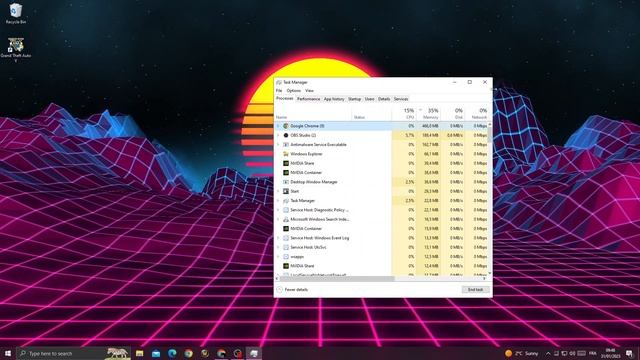Expand the OBS Studio process group
640x360 pixels.
click(278, 135)
